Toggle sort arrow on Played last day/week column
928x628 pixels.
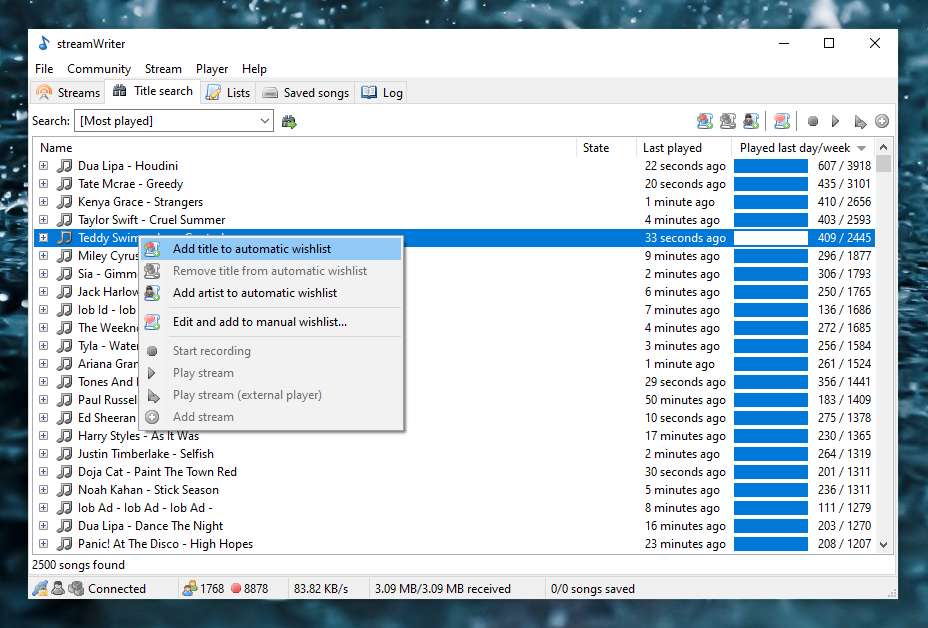click(862, 148)
